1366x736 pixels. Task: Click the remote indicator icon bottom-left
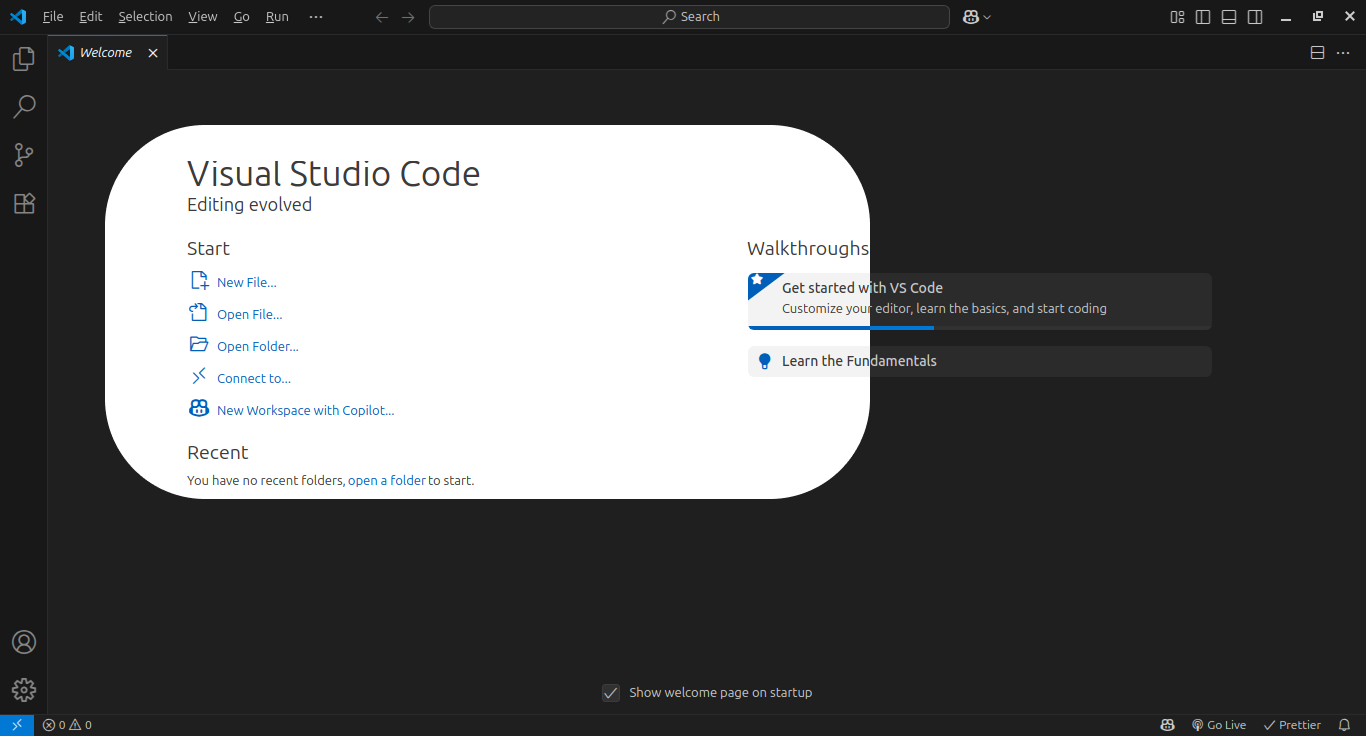[15, 724]
